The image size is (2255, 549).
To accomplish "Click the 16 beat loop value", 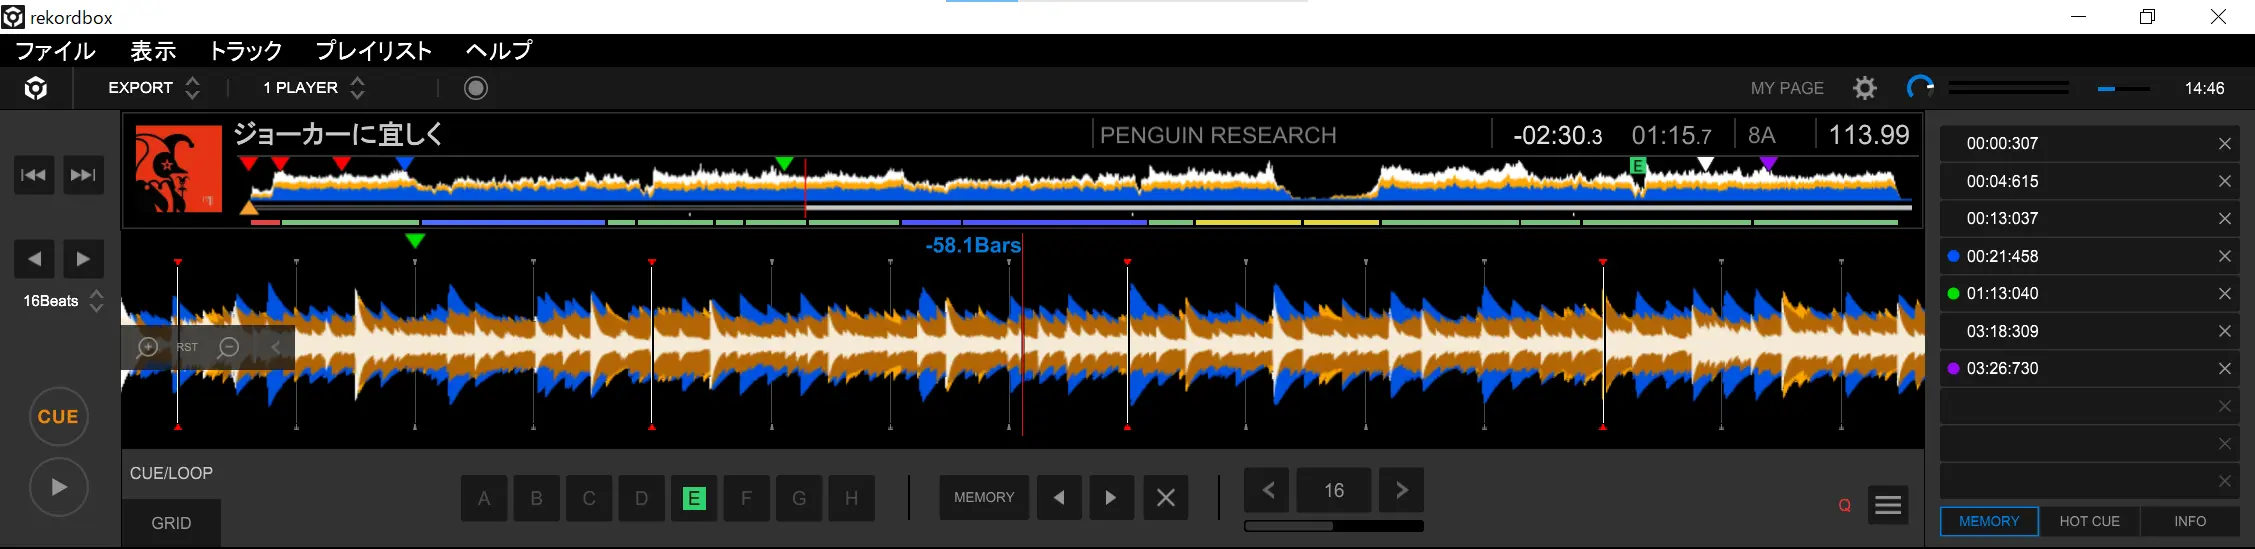I will 1334,490.
